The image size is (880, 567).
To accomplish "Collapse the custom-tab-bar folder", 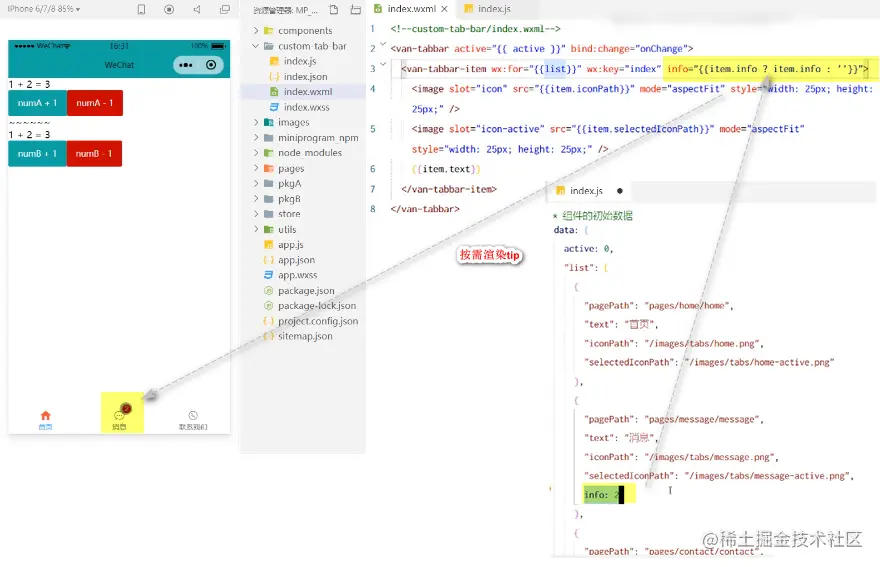I will tap(303, 46).
